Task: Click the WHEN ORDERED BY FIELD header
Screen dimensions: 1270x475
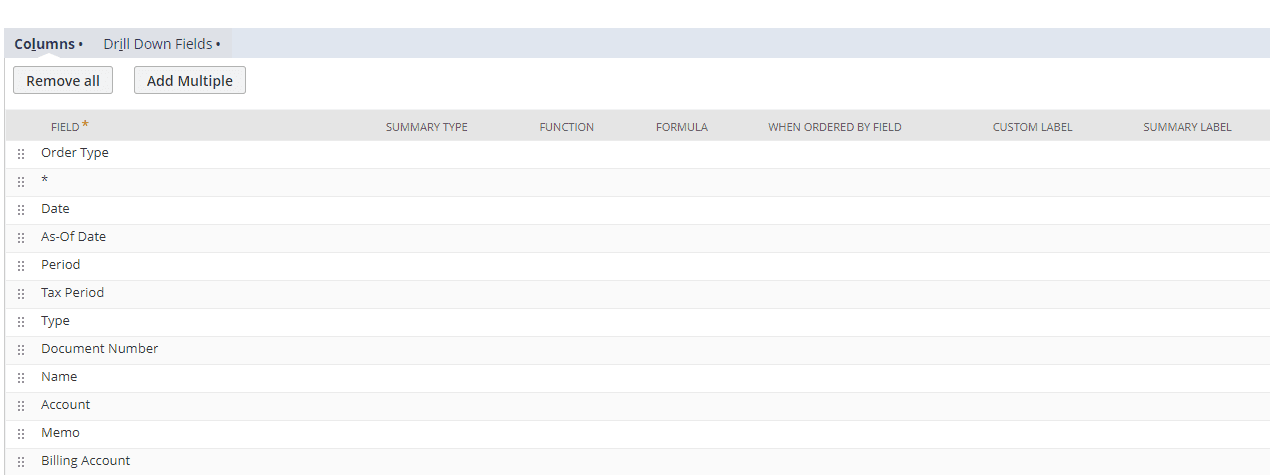Action: [835, 127]
